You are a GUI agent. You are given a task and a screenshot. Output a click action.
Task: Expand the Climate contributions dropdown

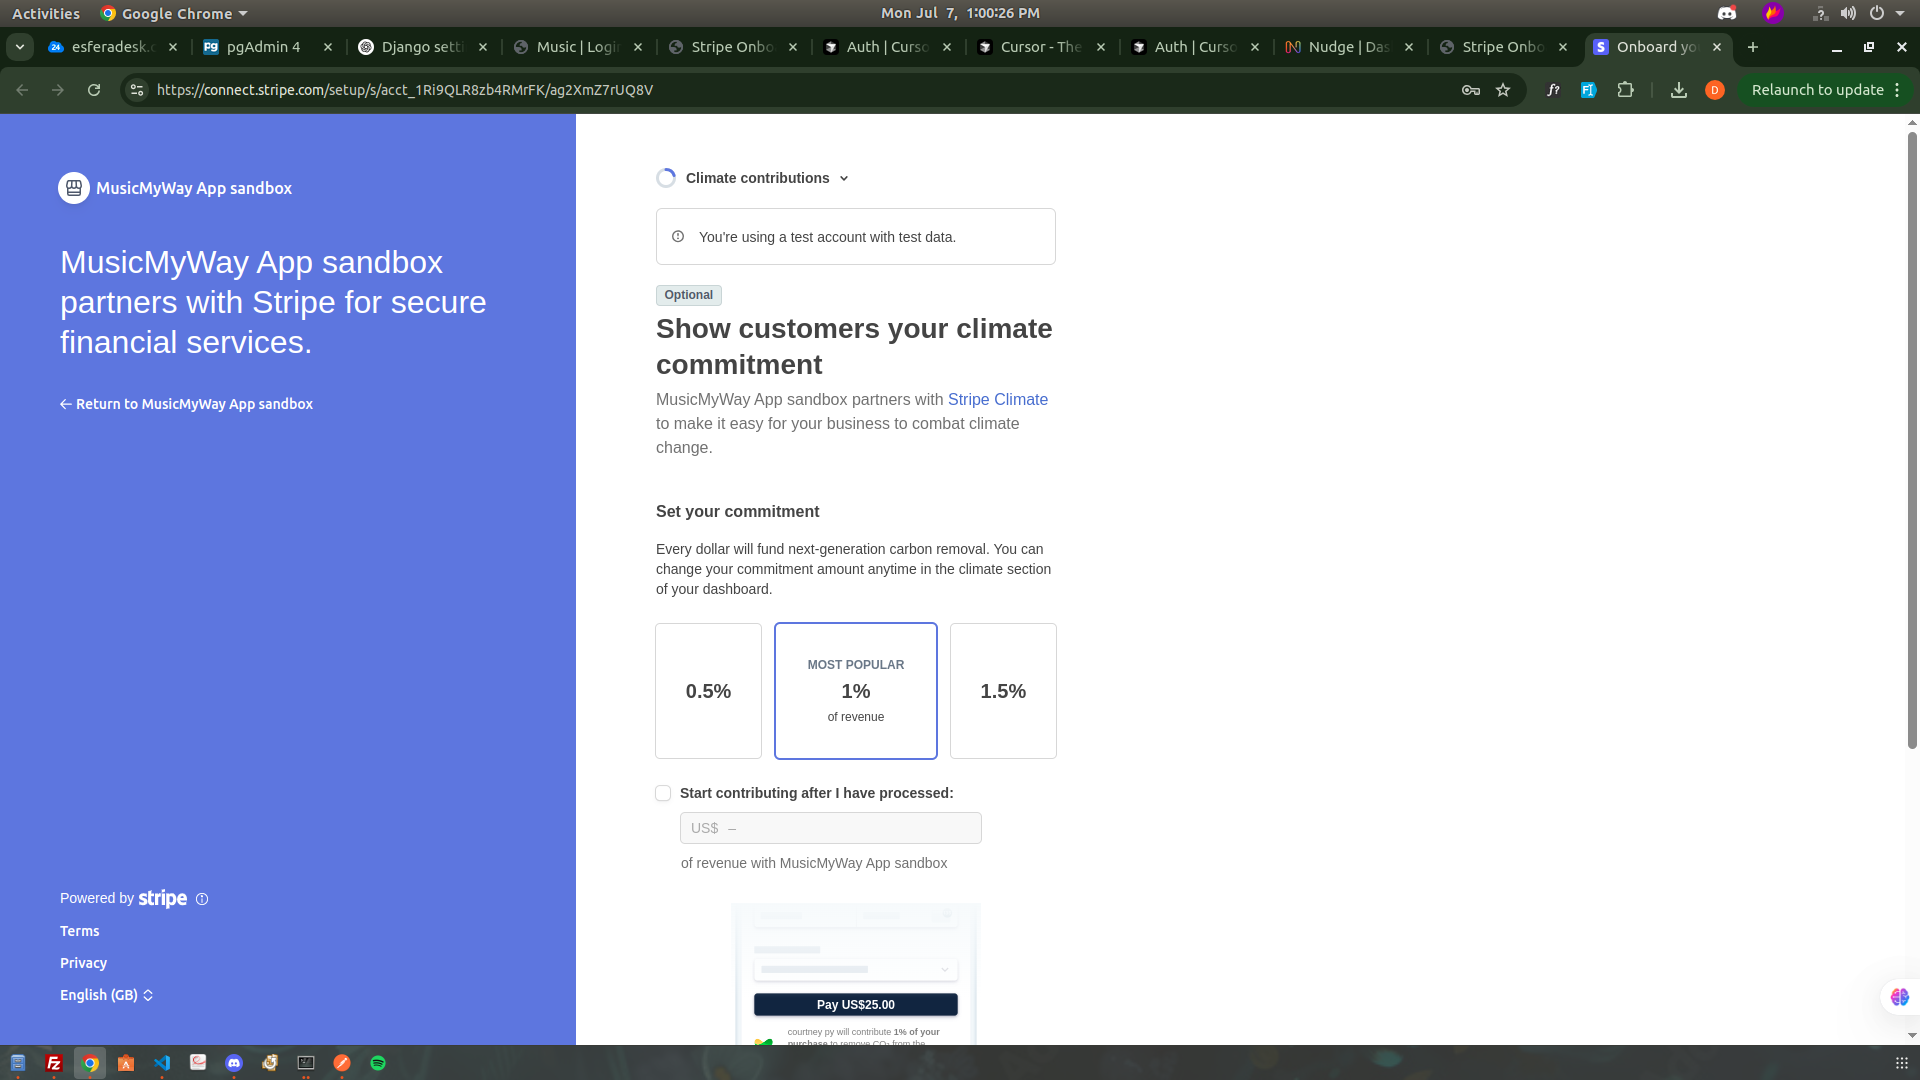(x=767, y=178)
